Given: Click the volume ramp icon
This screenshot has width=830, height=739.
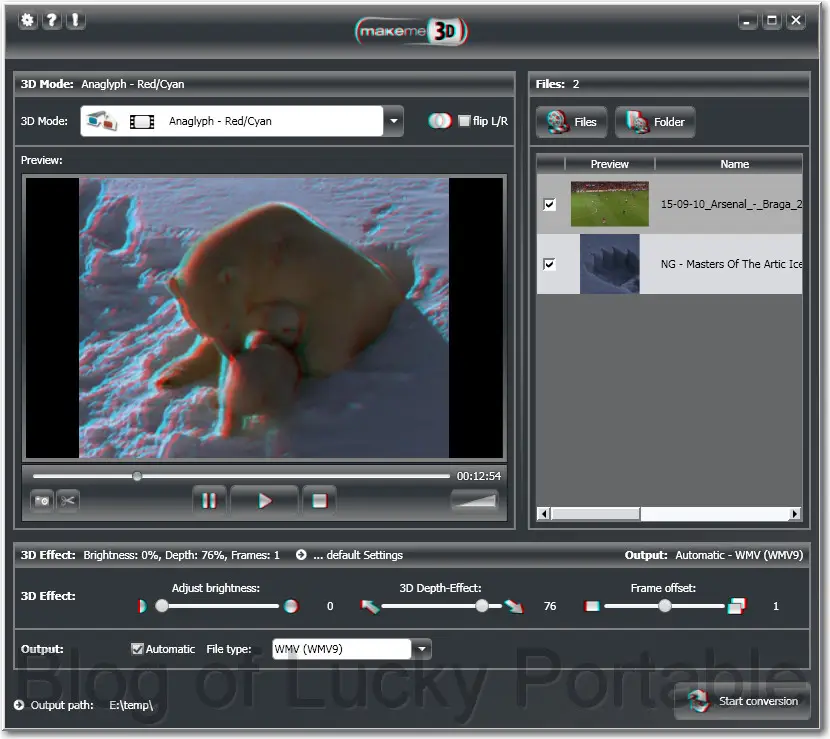Looking at the screenshot, I should click(474, 501).
